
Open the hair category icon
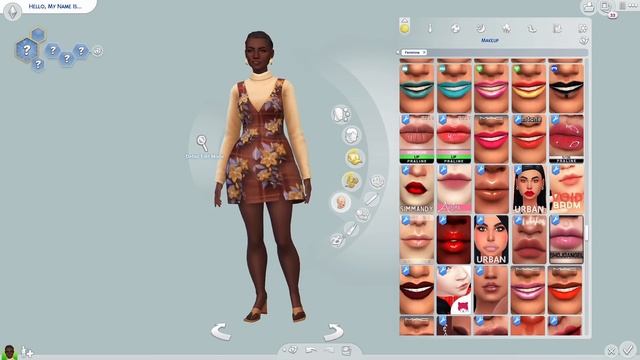[x=351, y=136]
